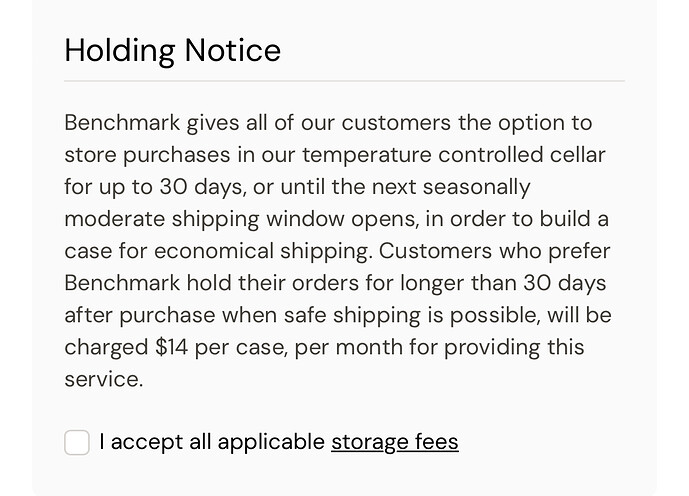Click the "I accept all applicable" label text
Screen dimensions: 689x496
pyautogui.click(x=212, y=441)
